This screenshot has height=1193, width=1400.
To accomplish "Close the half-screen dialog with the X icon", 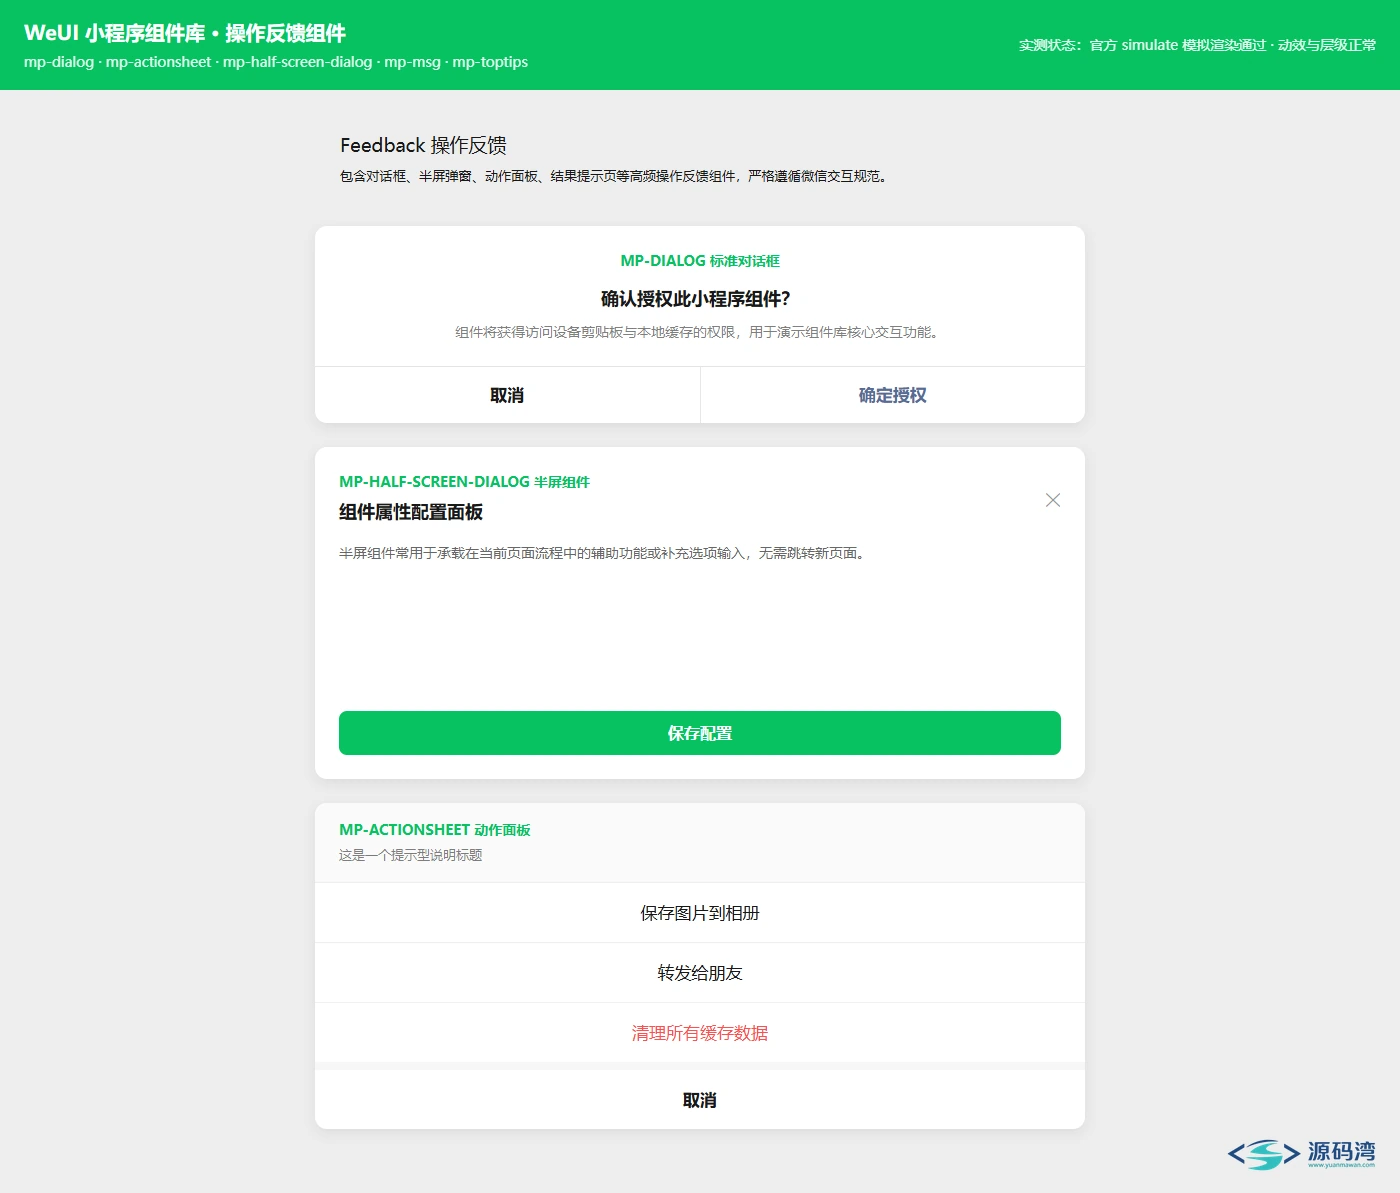I will pos(1053,500).
